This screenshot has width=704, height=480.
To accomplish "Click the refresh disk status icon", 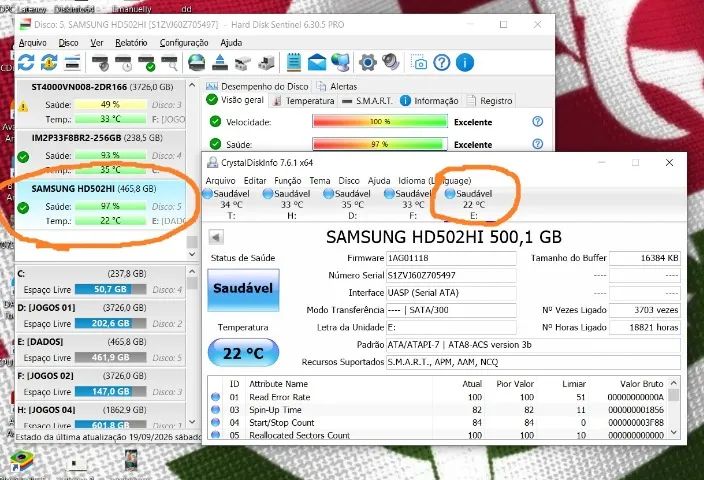I will tap(26, 62).
